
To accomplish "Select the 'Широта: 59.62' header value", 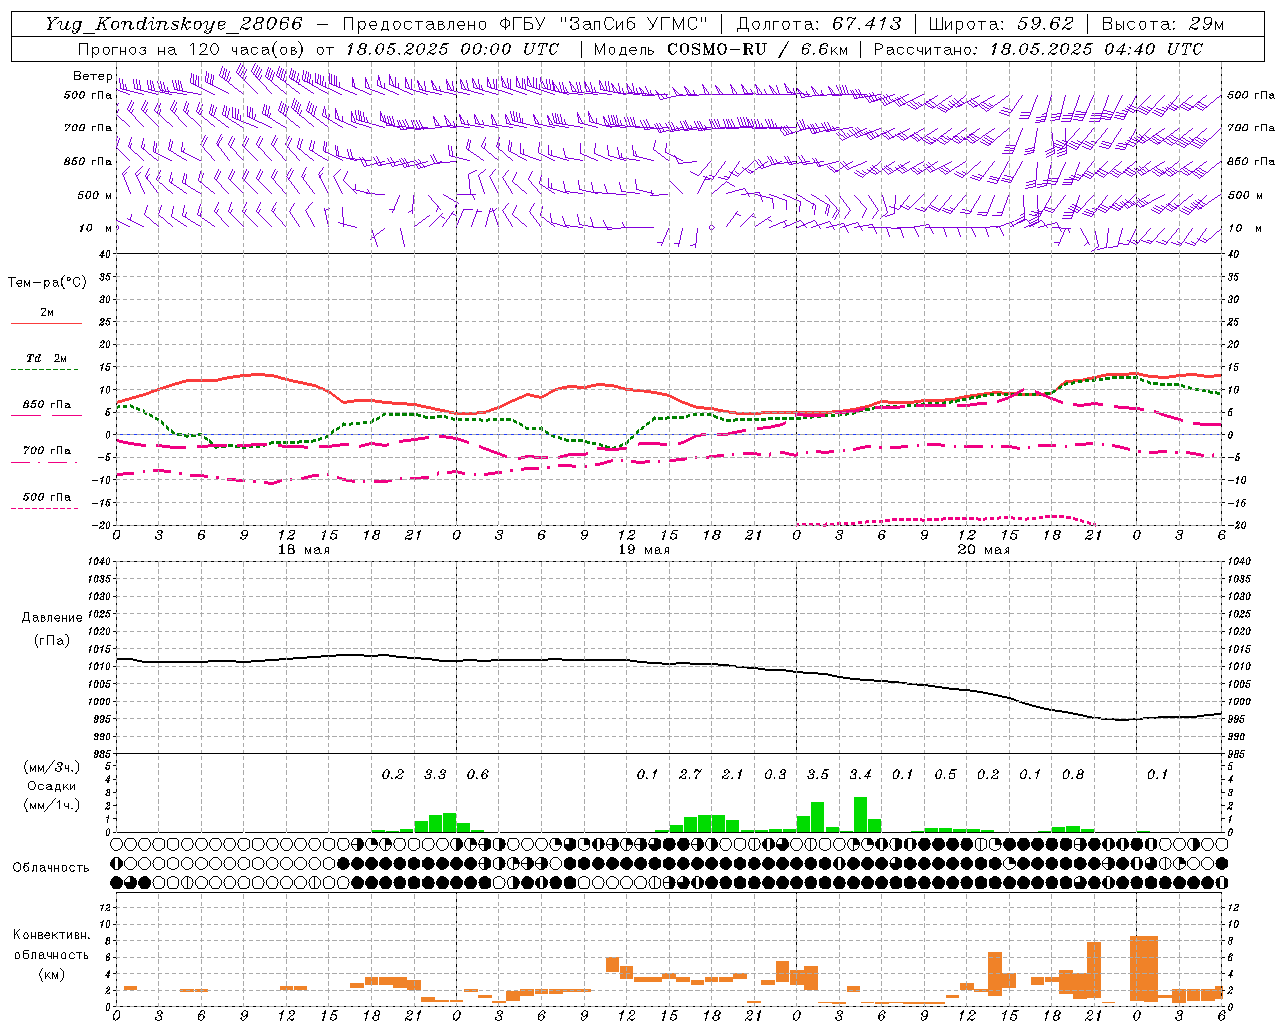I will pos(1001,24).
